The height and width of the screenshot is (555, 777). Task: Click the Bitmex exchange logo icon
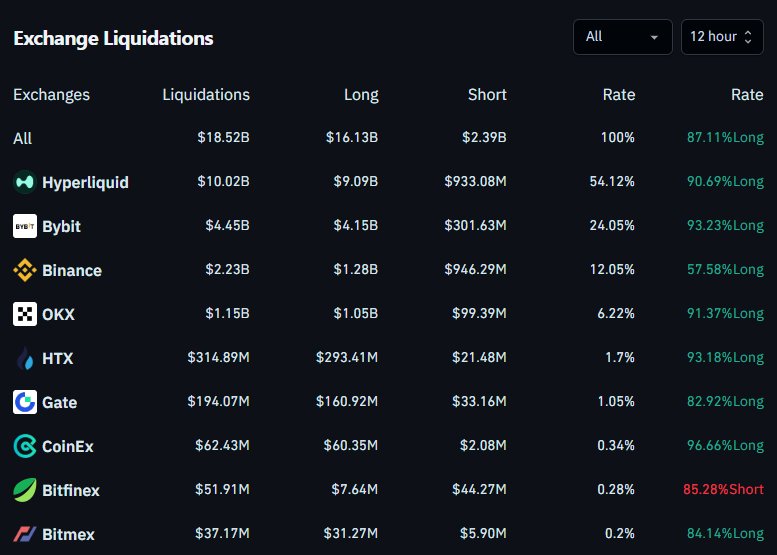24,534
